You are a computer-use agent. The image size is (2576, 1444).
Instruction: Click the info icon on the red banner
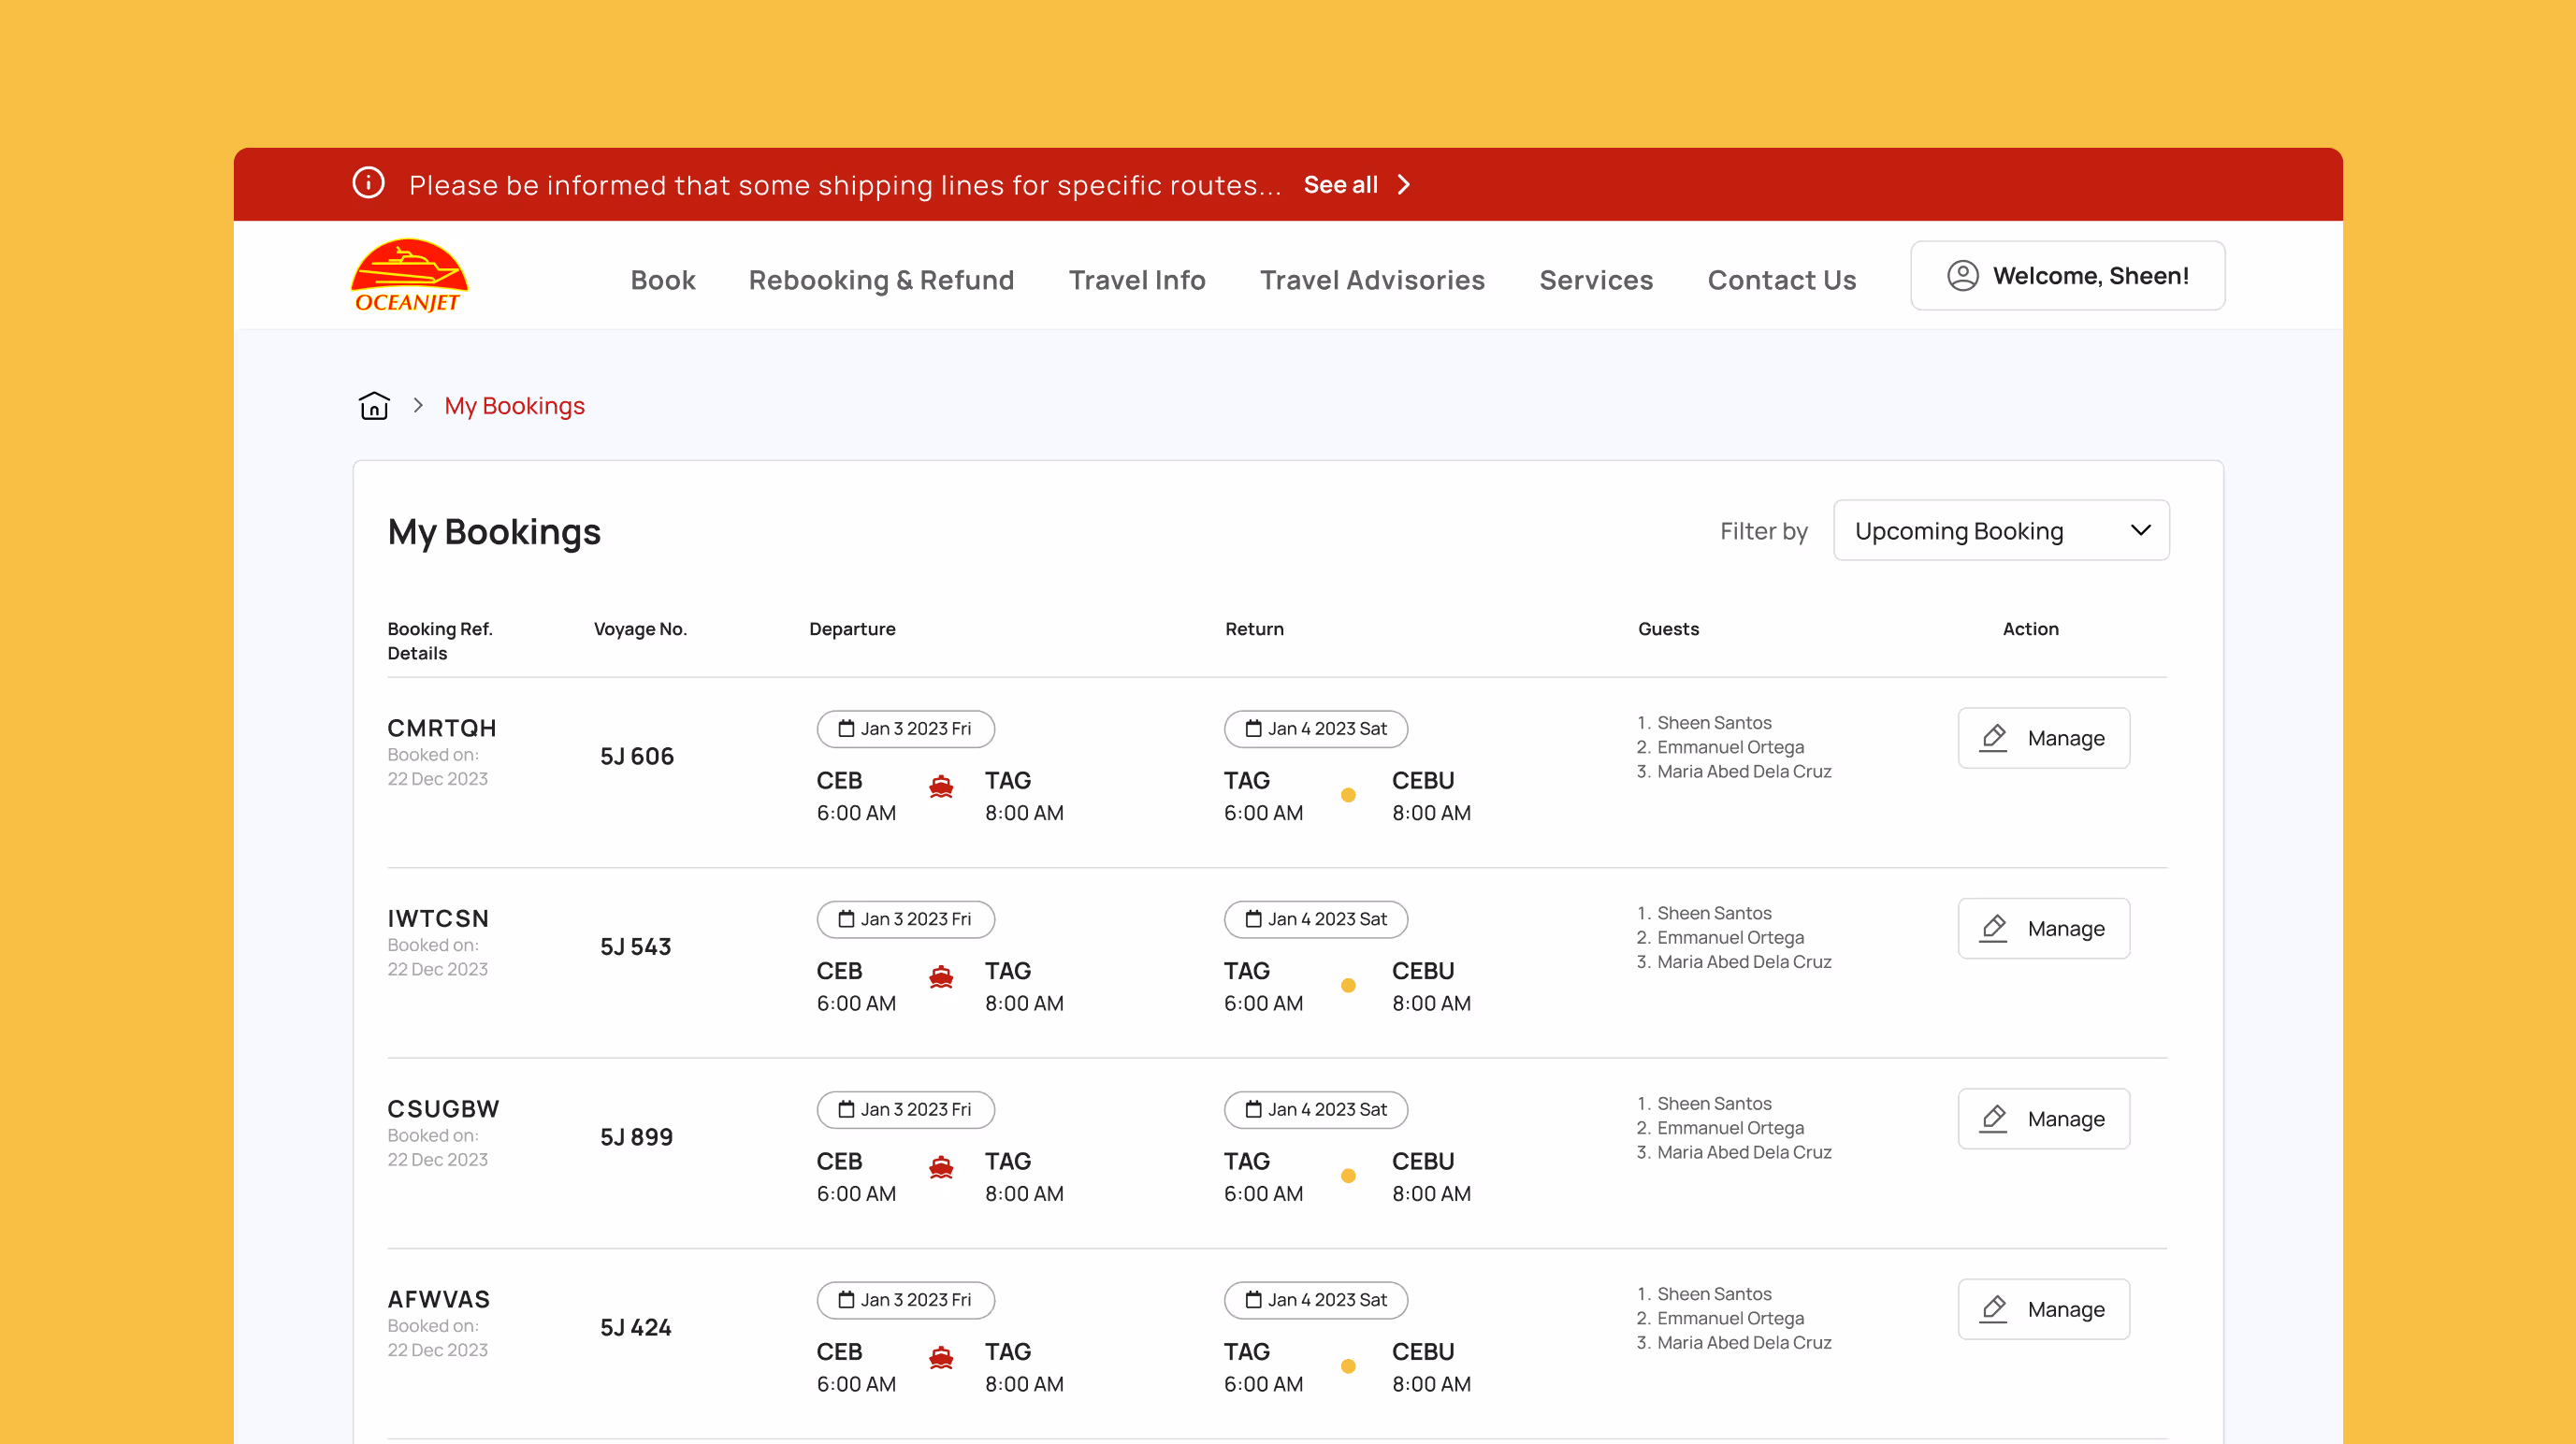[367, 184]
